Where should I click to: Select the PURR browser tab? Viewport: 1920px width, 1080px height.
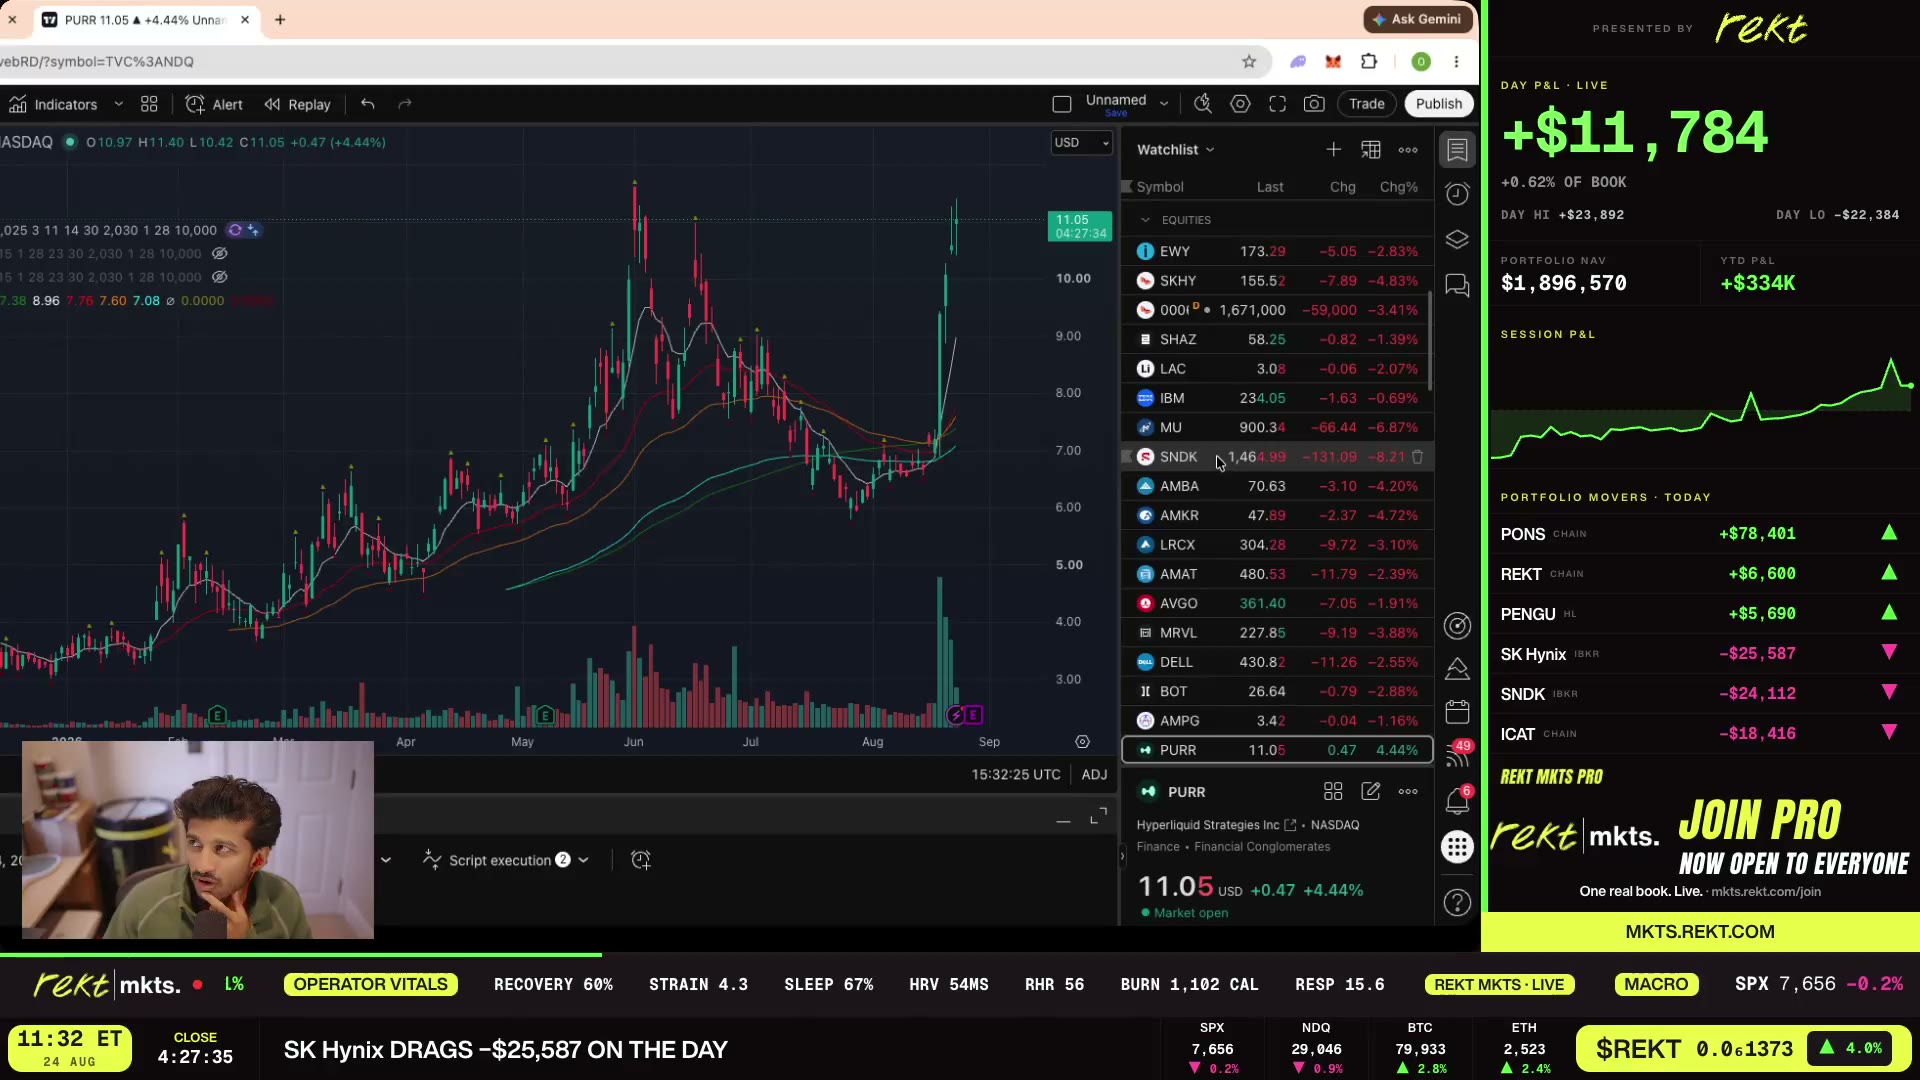(145, 20)
